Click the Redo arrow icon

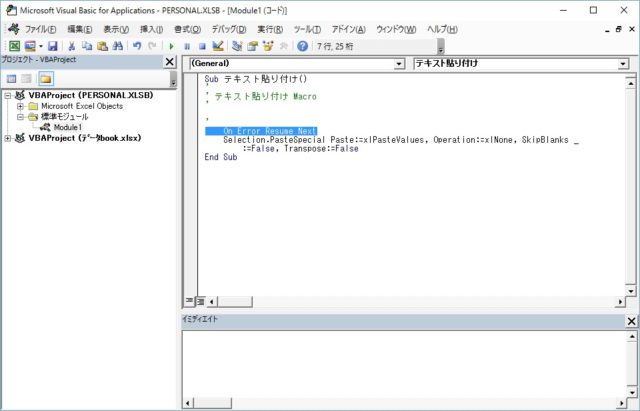(152, 46)
